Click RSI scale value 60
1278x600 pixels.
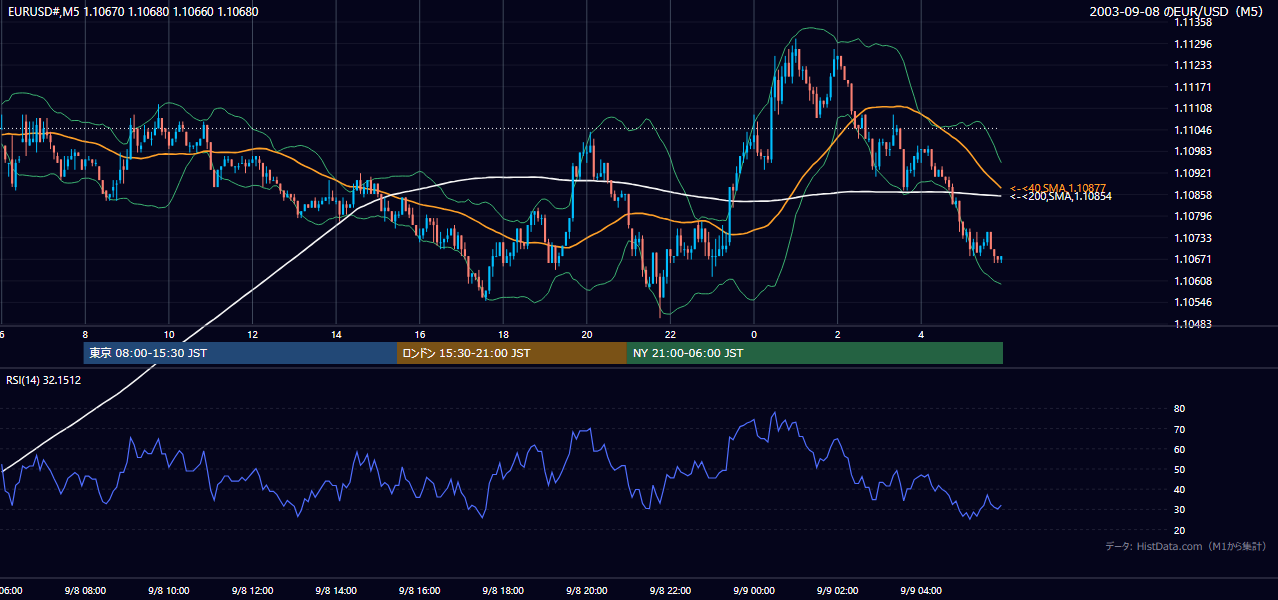(x=1179, y=449)
